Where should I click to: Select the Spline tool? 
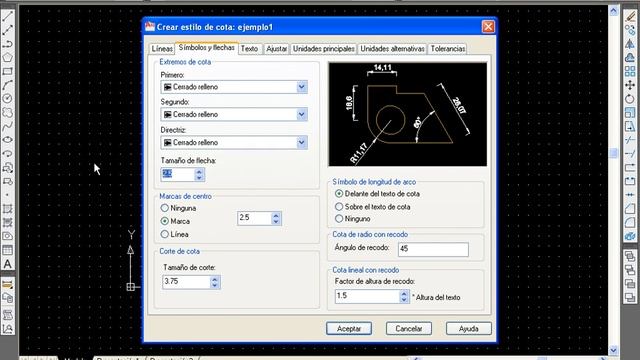click(7, 126)
